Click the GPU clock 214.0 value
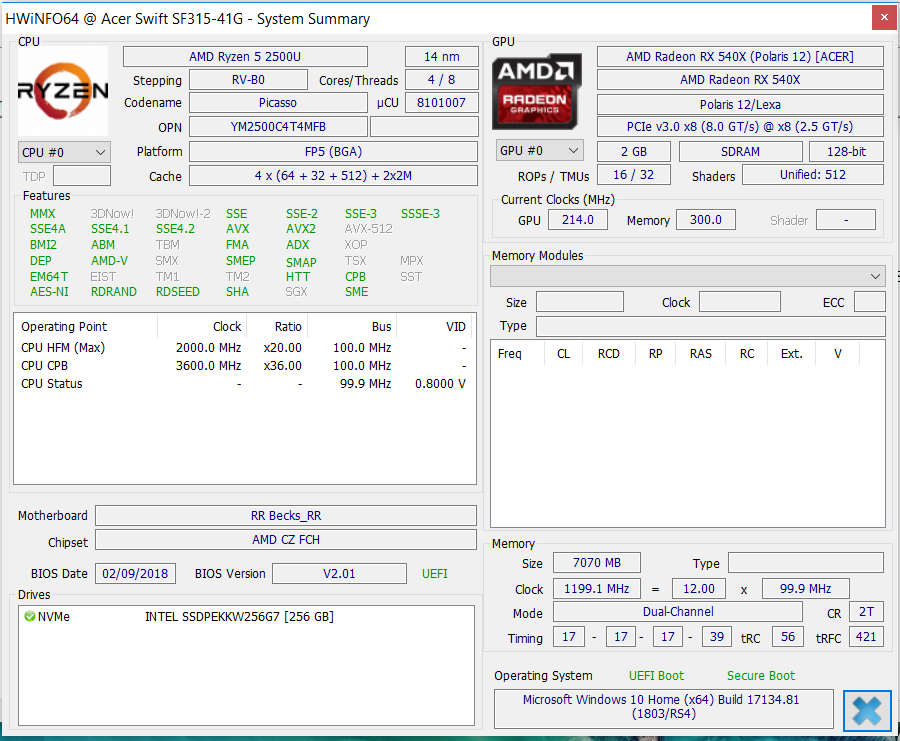This screenshot has height=741, width=900. (x=577, y=220)
